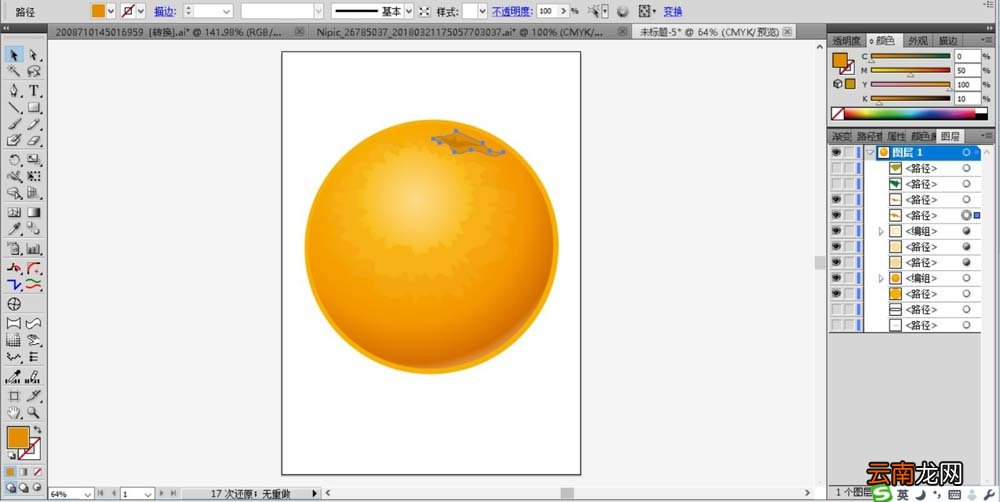Open the 不透明度 link
The height and width of the screenshot is (502, 1000).
[x=512, y=11]
